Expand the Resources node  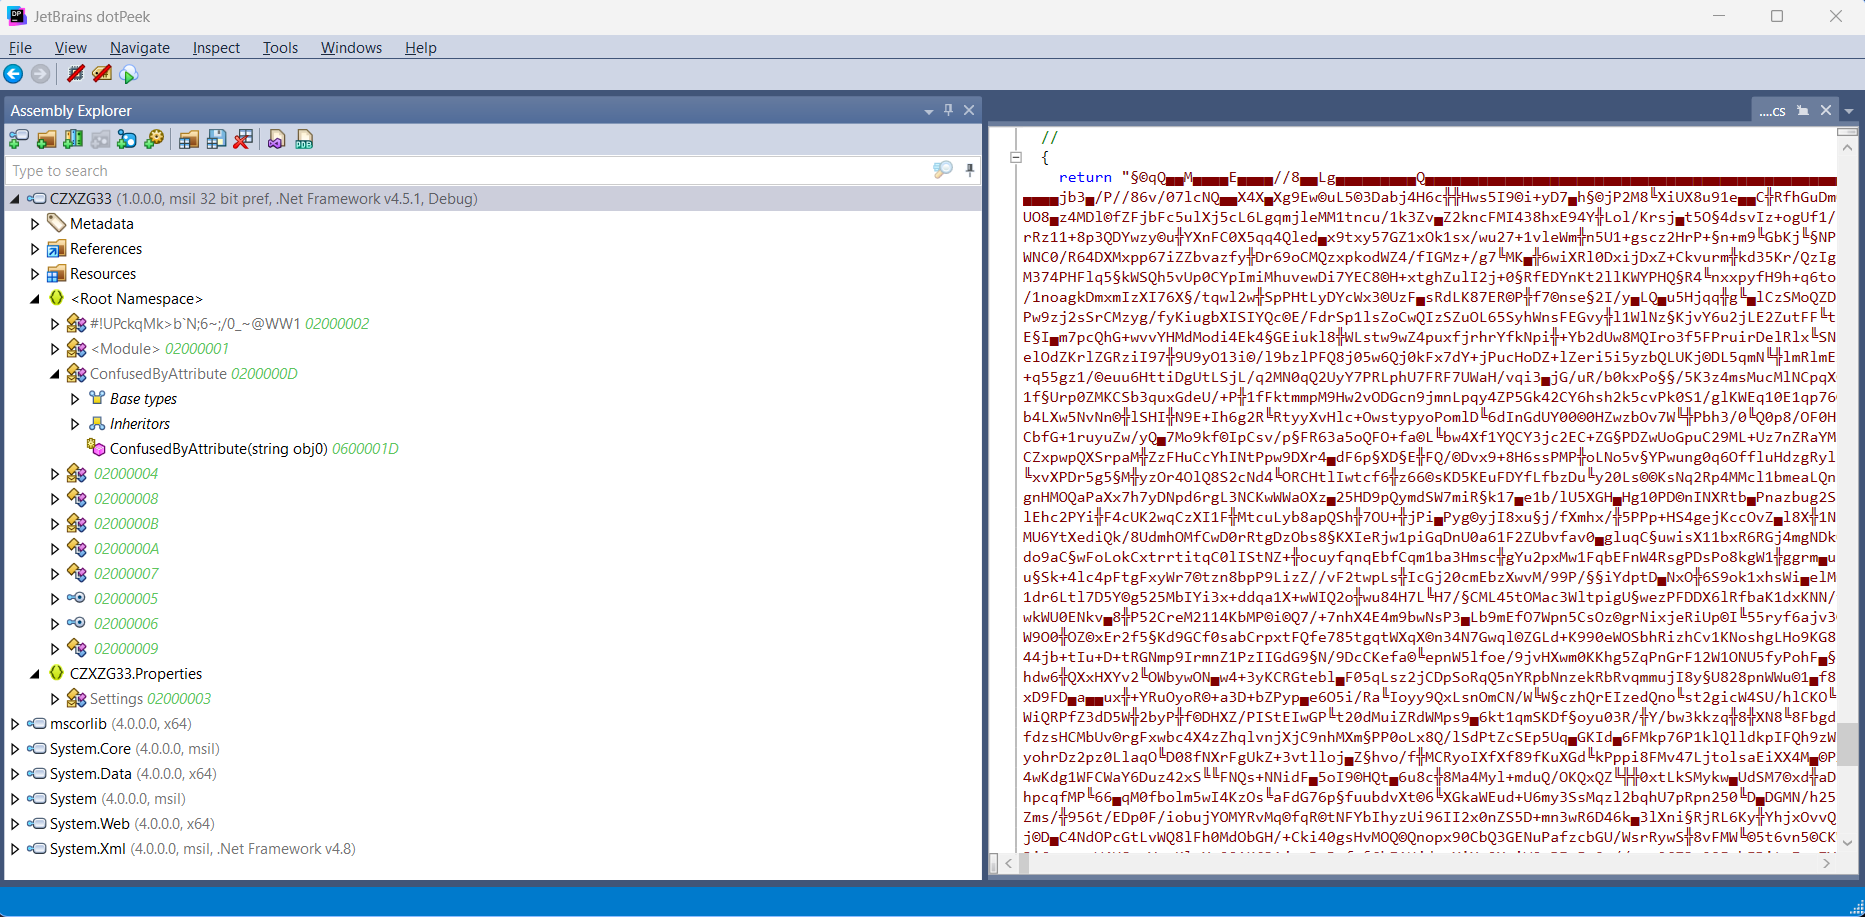point(35,274)
